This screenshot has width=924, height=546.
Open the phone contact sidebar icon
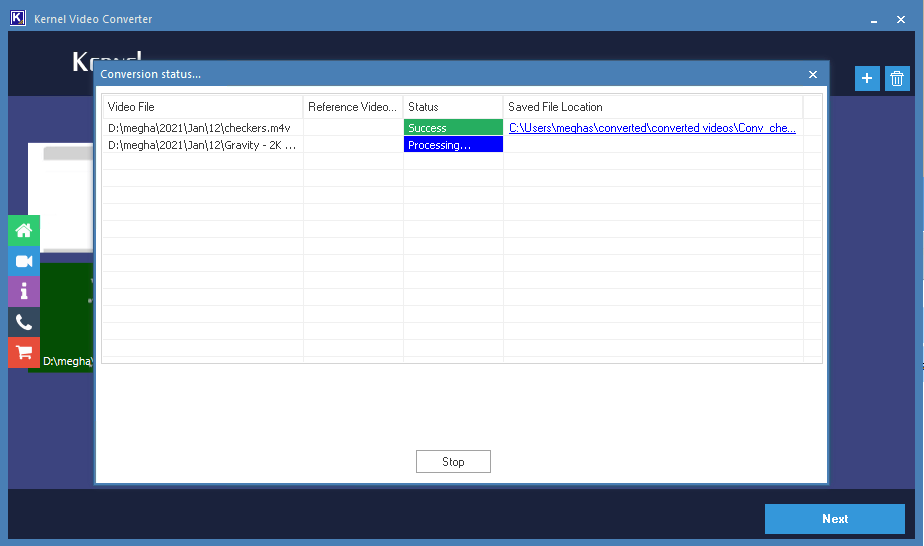(x=24, y=322)
